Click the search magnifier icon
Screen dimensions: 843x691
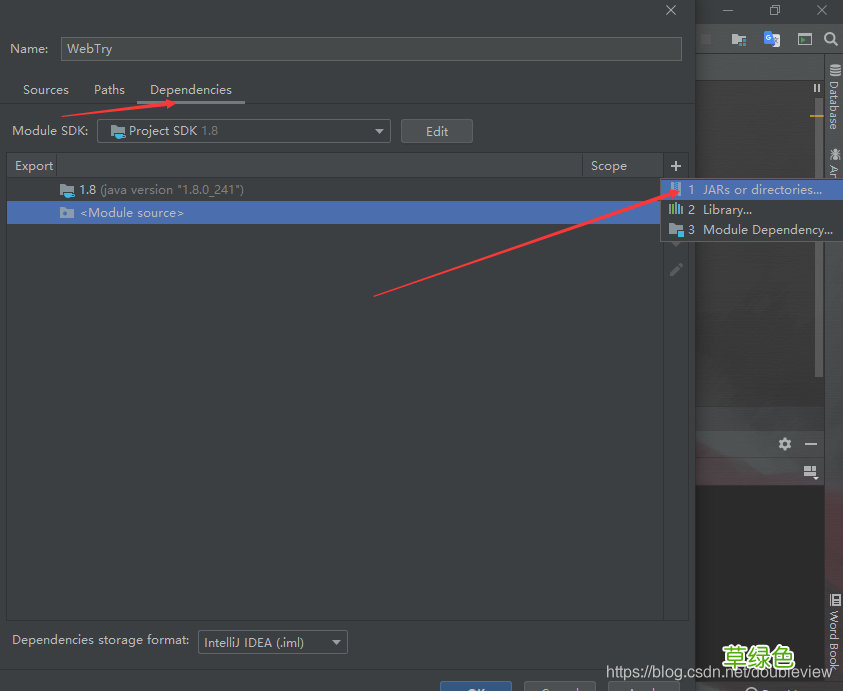(x=831, y=39)
